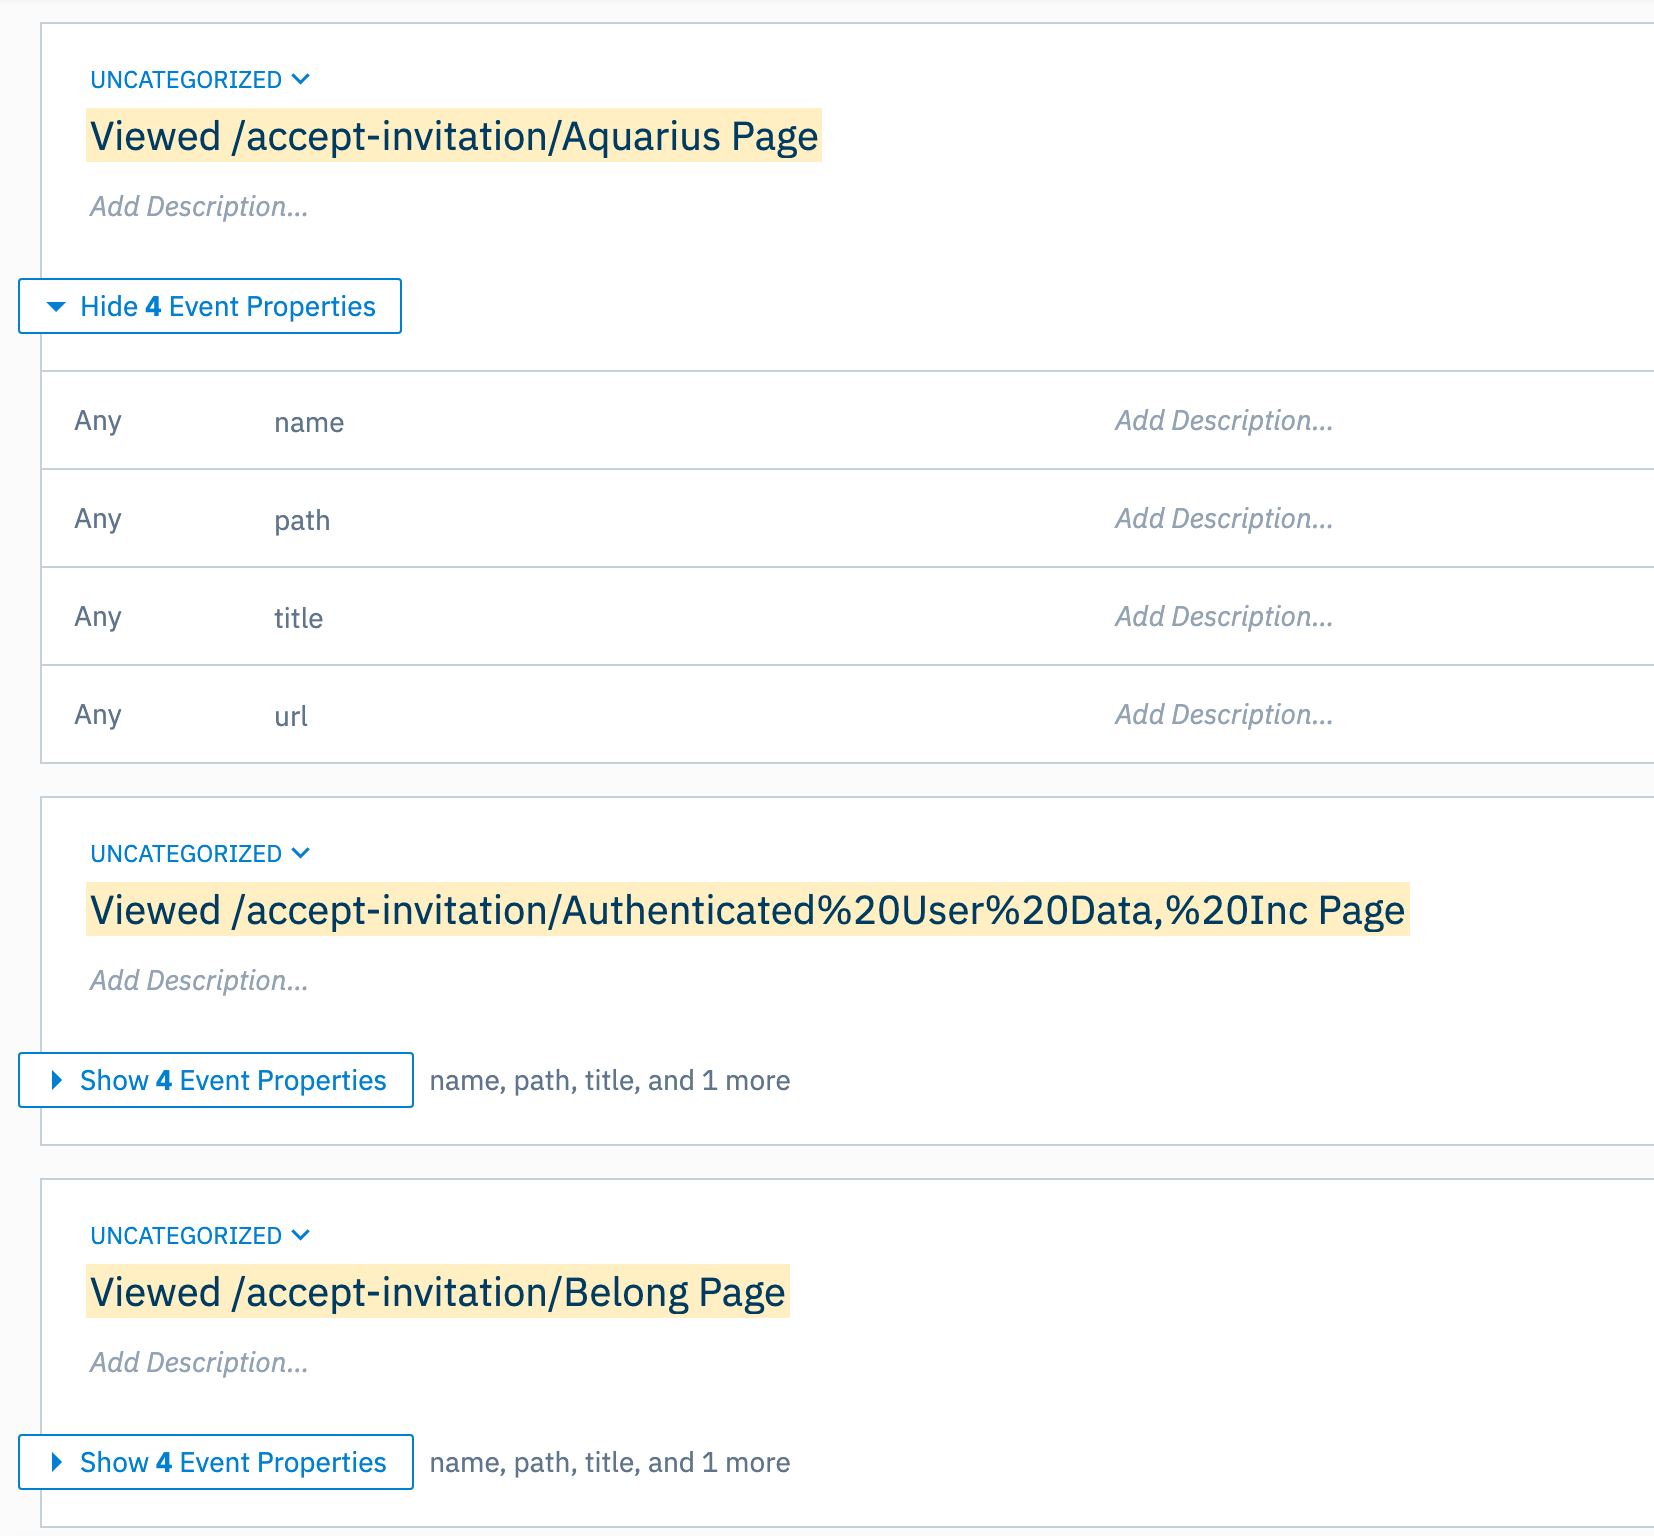Select the name property label
The image size is (1654, 1536).
click(x=309, y=423)
